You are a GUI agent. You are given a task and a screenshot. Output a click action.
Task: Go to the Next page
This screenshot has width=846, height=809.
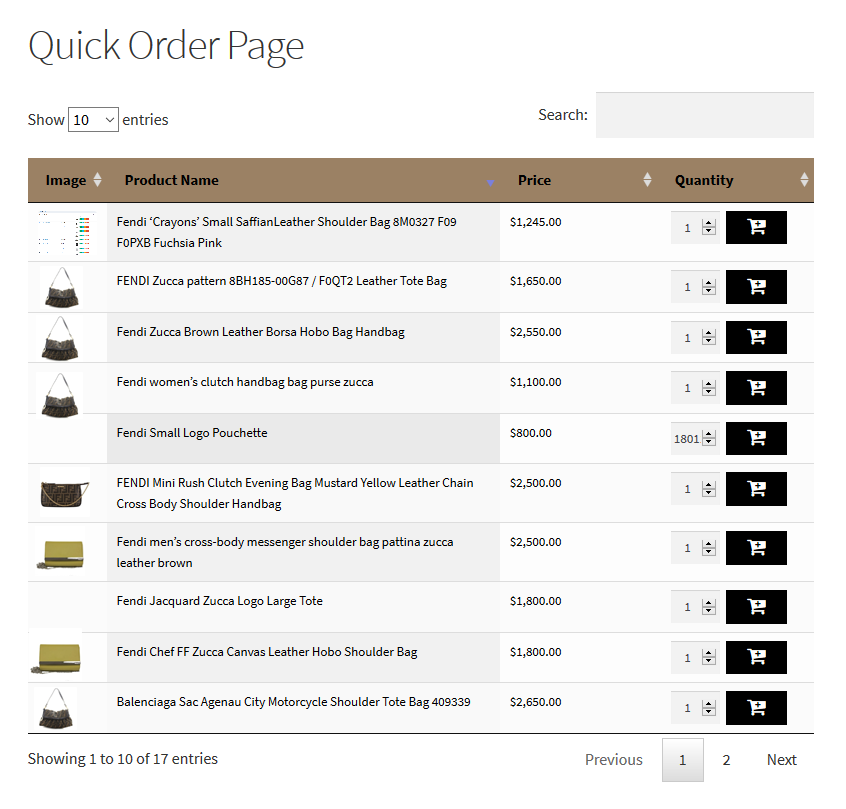pos(781,760)
